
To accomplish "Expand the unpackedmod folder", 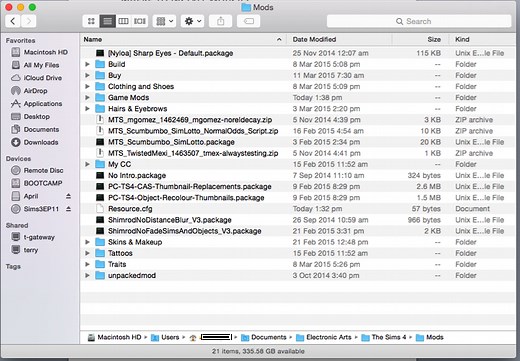I will click(x=87, y=275).
